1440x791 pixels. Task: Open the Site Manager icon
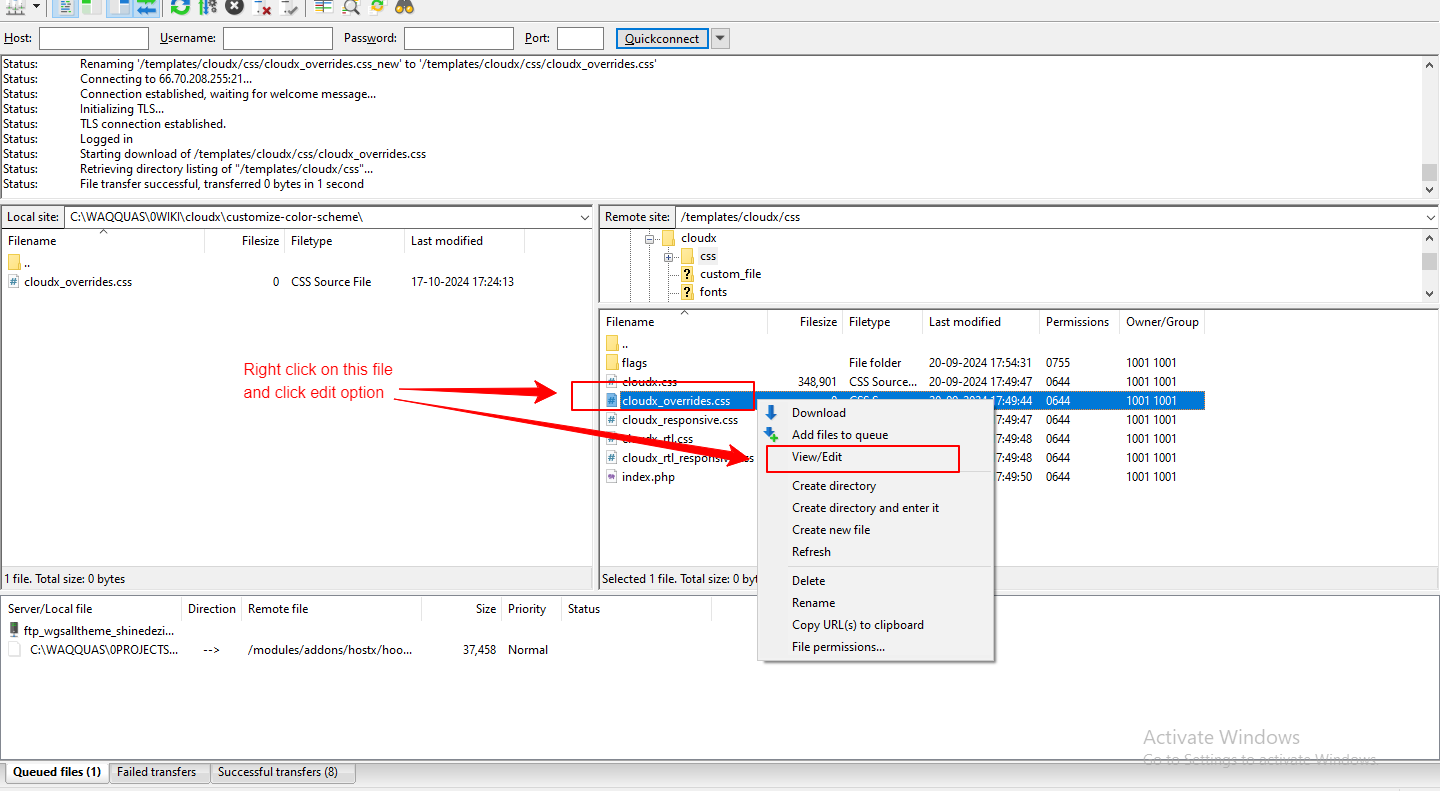pos(16,7)
